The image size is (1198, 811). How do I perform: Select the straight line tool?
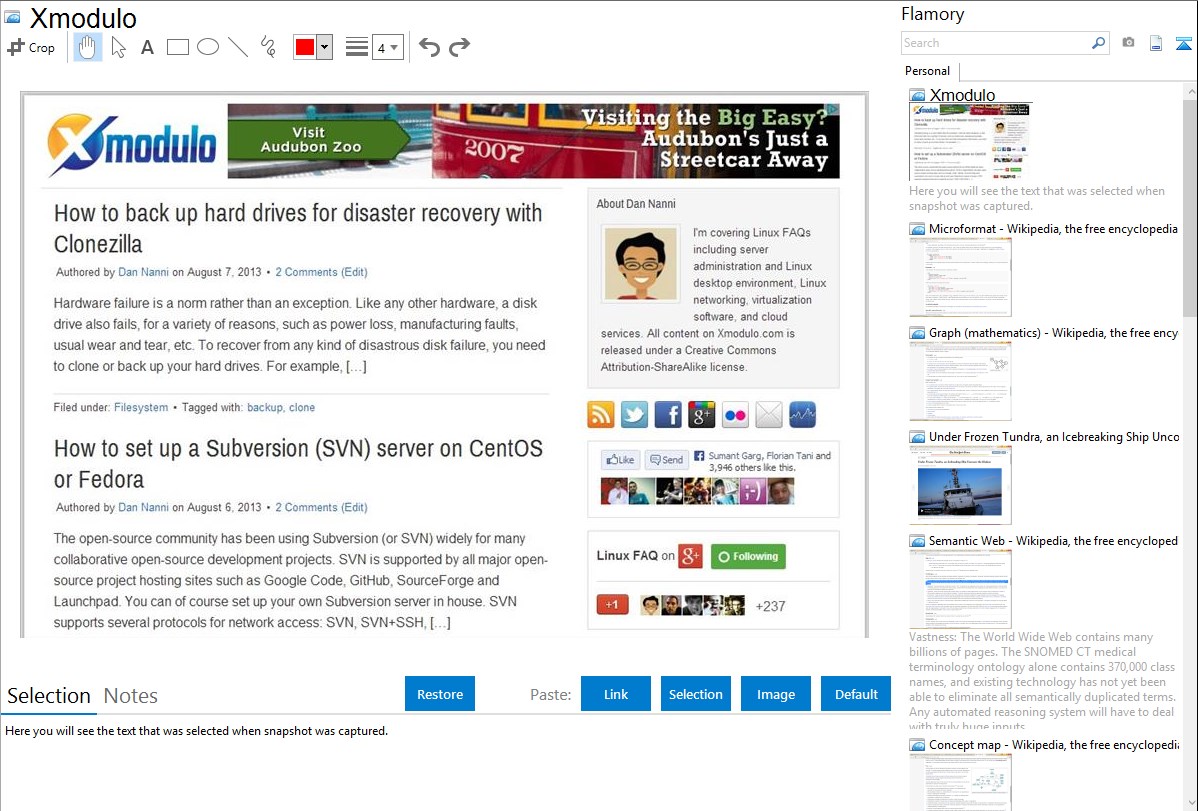coord(238,47)
